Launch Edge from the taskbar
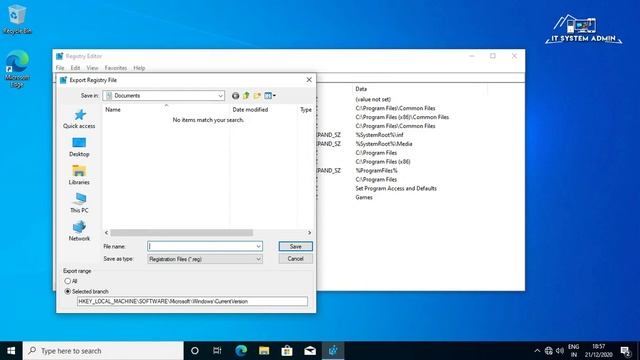Image resolution: width=640 pixels, height=360 pixels. click(x=241, y=351)
